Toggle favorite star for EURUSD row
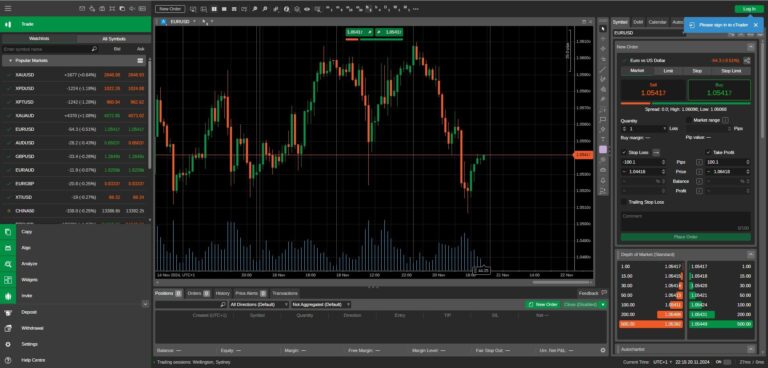The image size is (768, 368). [8, 129]
